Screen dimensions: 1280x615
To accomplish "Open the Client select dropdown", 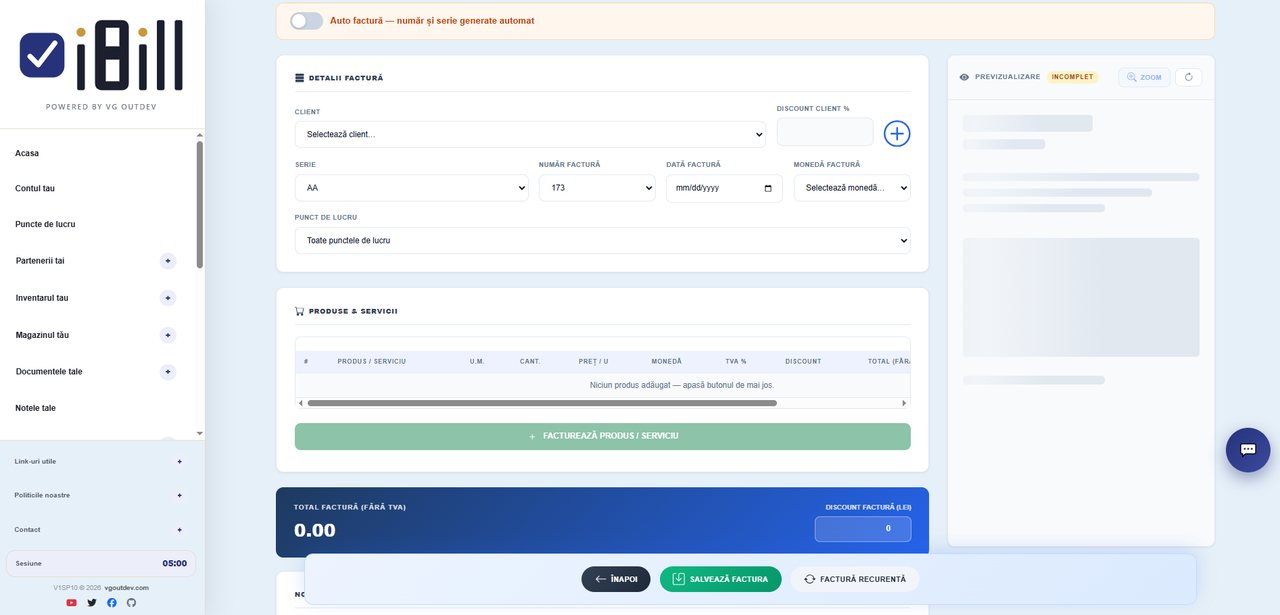I will click(530, 134).
